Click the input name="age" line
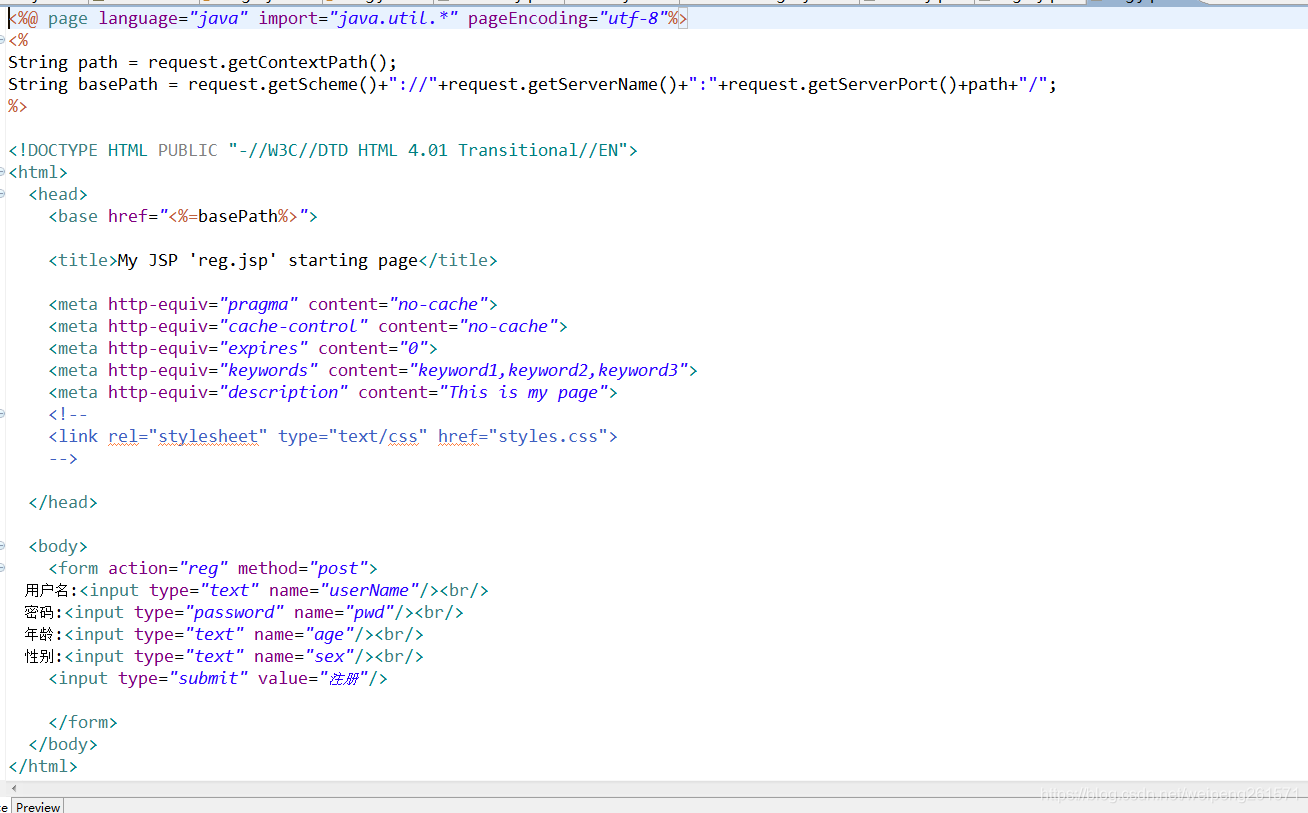 click(x=224, y=634)
